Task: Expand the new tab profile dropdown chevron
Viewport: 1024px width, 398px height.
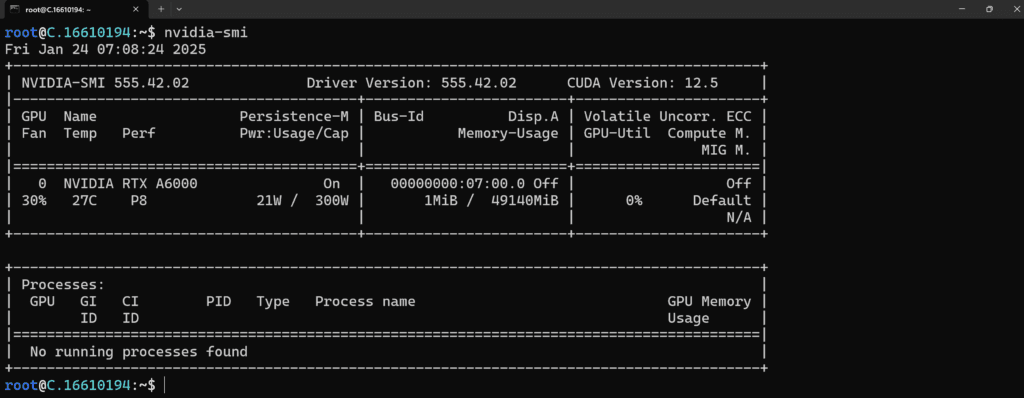Action: click(180, 9)
